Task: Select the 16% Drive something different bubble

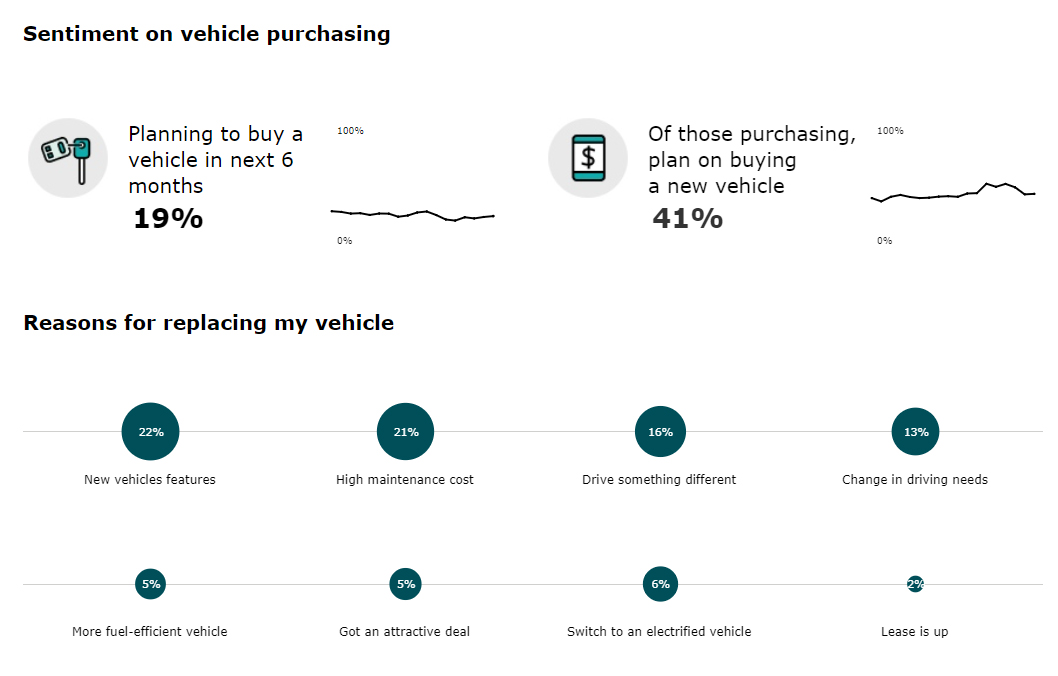Action: coord(660,432)
